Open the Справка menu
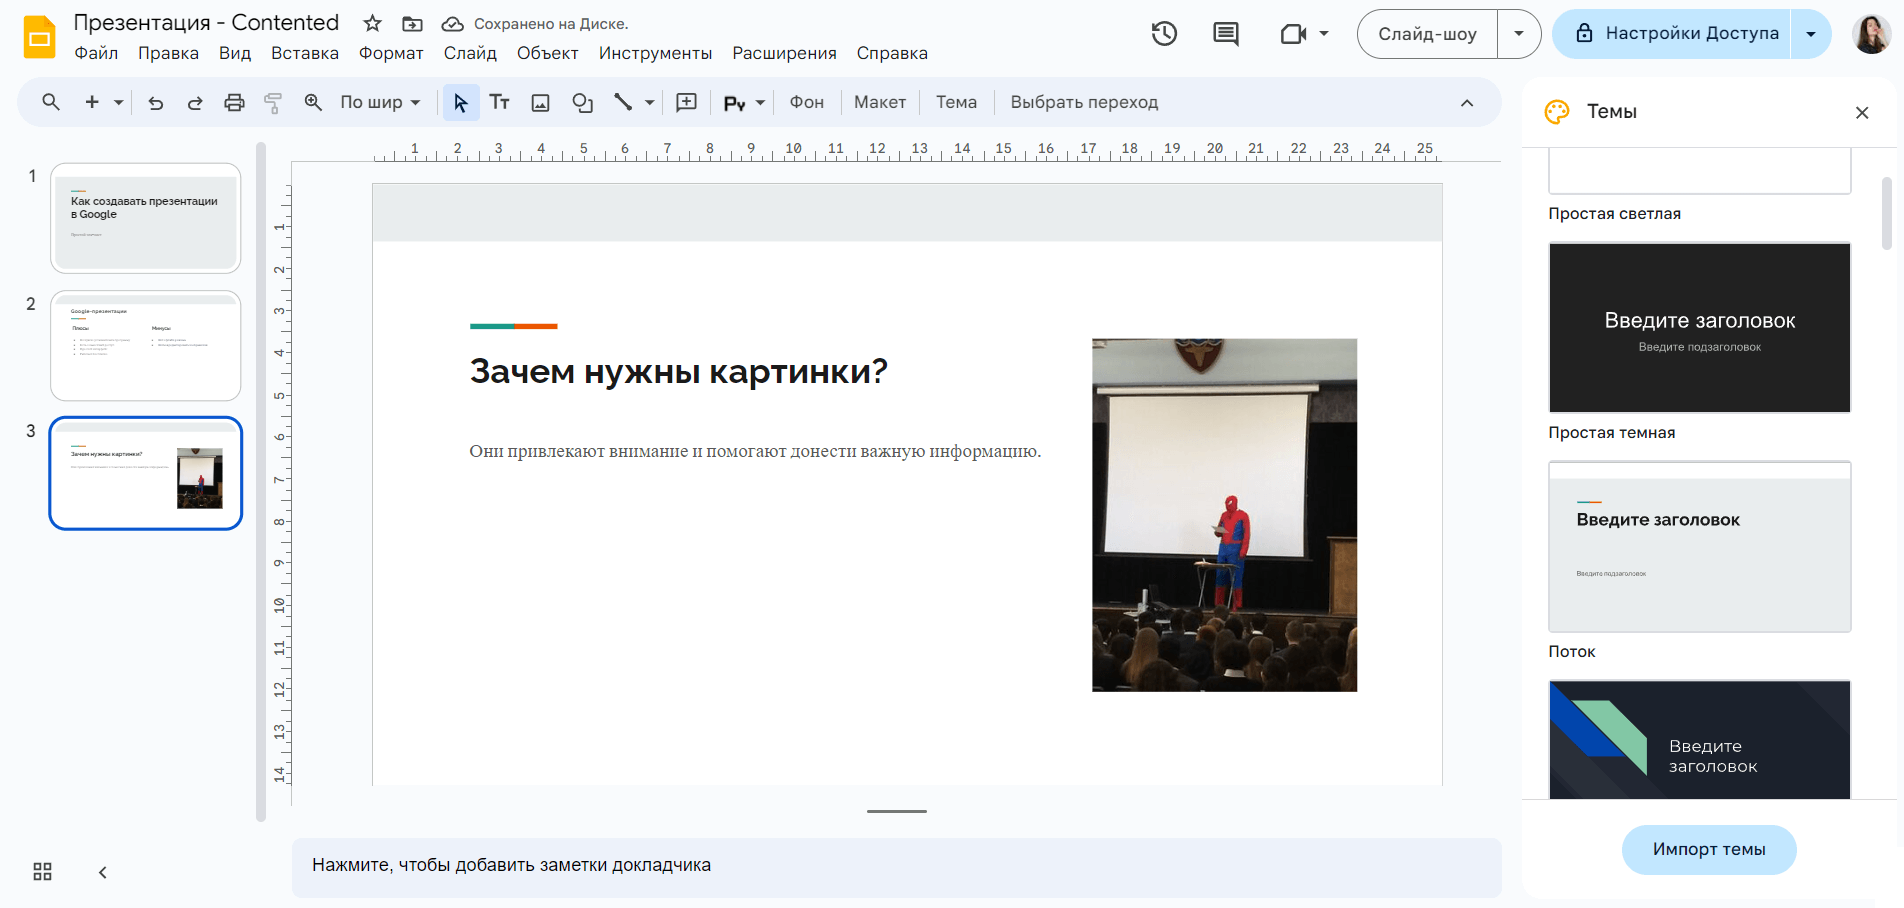1904x908 pixels. pyautogui.click(x=892, y=53)
